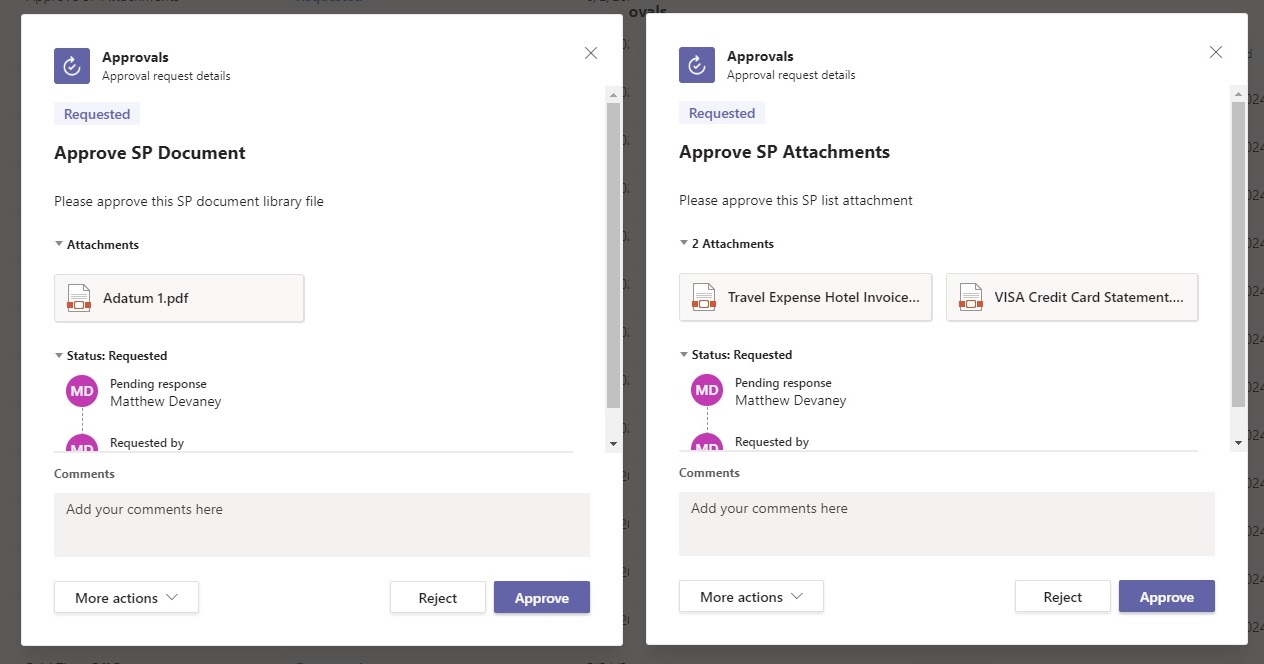Click the PDF icon on Adatum 1.pdf

(x=78, y=297)
